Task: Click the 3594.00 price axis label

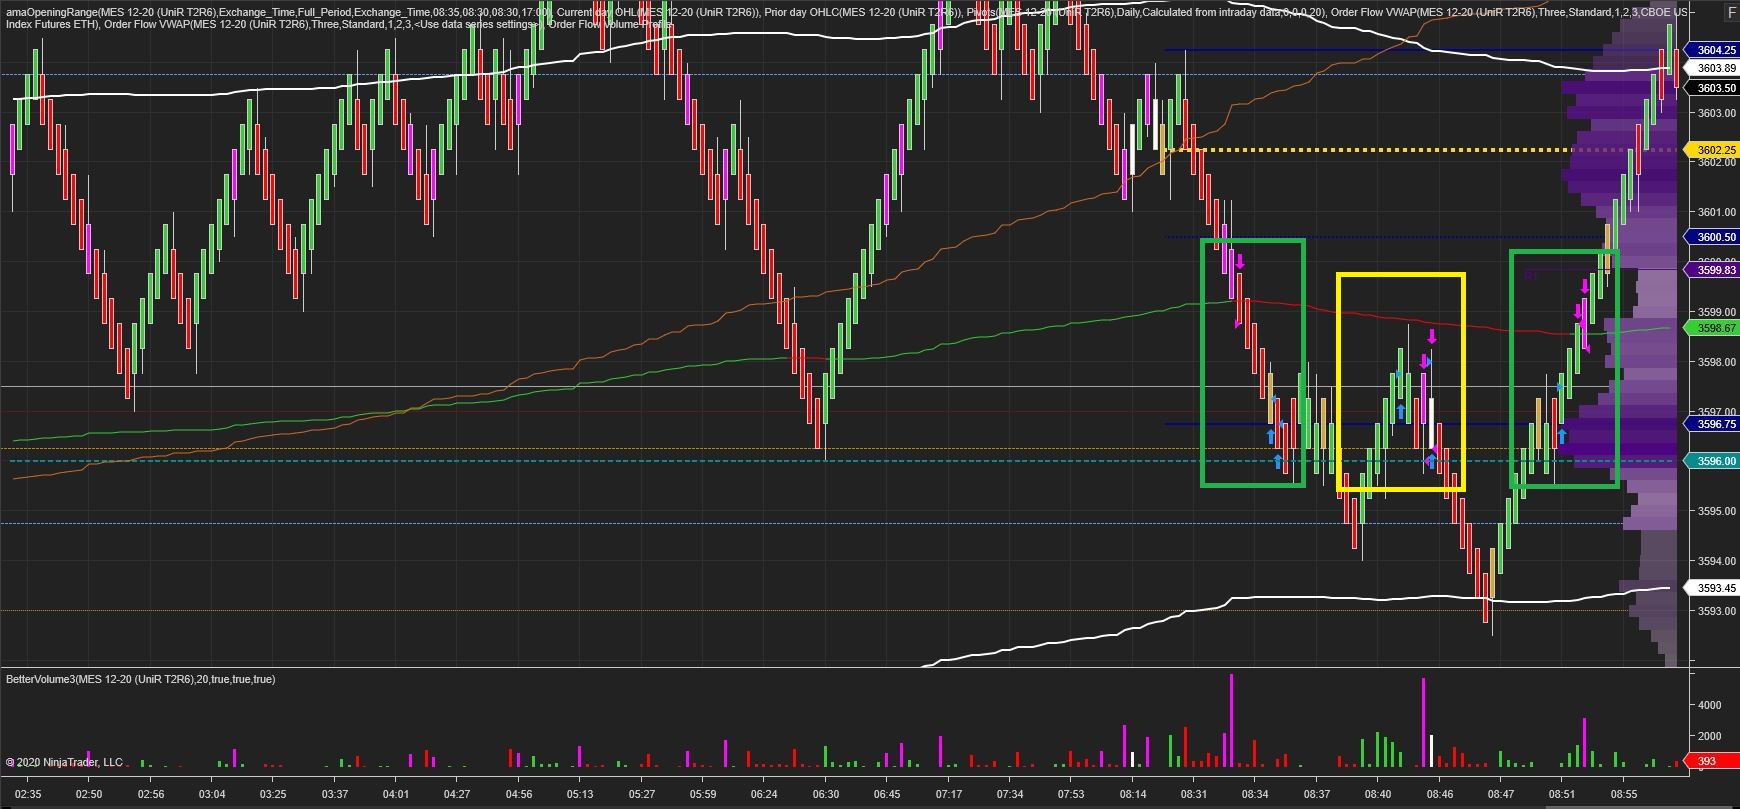Action: [1717, 561]
